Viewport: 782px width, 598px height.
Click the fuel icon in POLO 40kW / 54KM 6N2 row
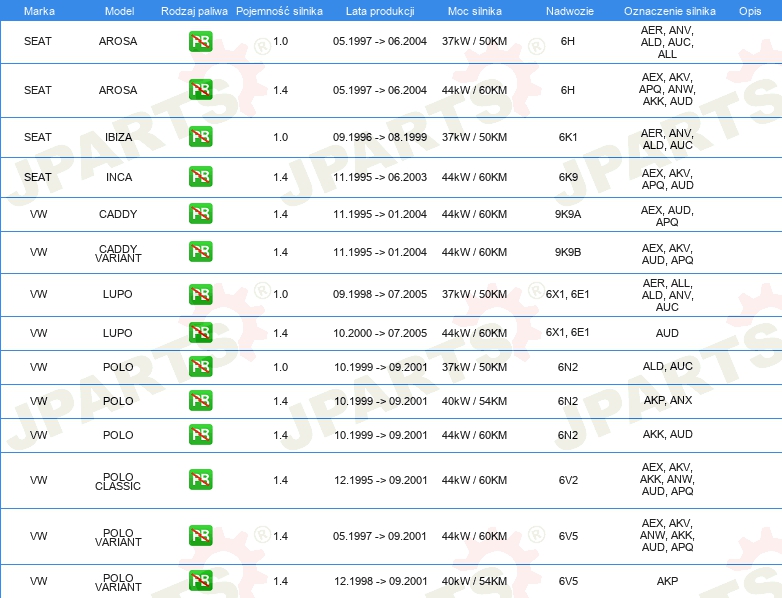click(200, 400)
